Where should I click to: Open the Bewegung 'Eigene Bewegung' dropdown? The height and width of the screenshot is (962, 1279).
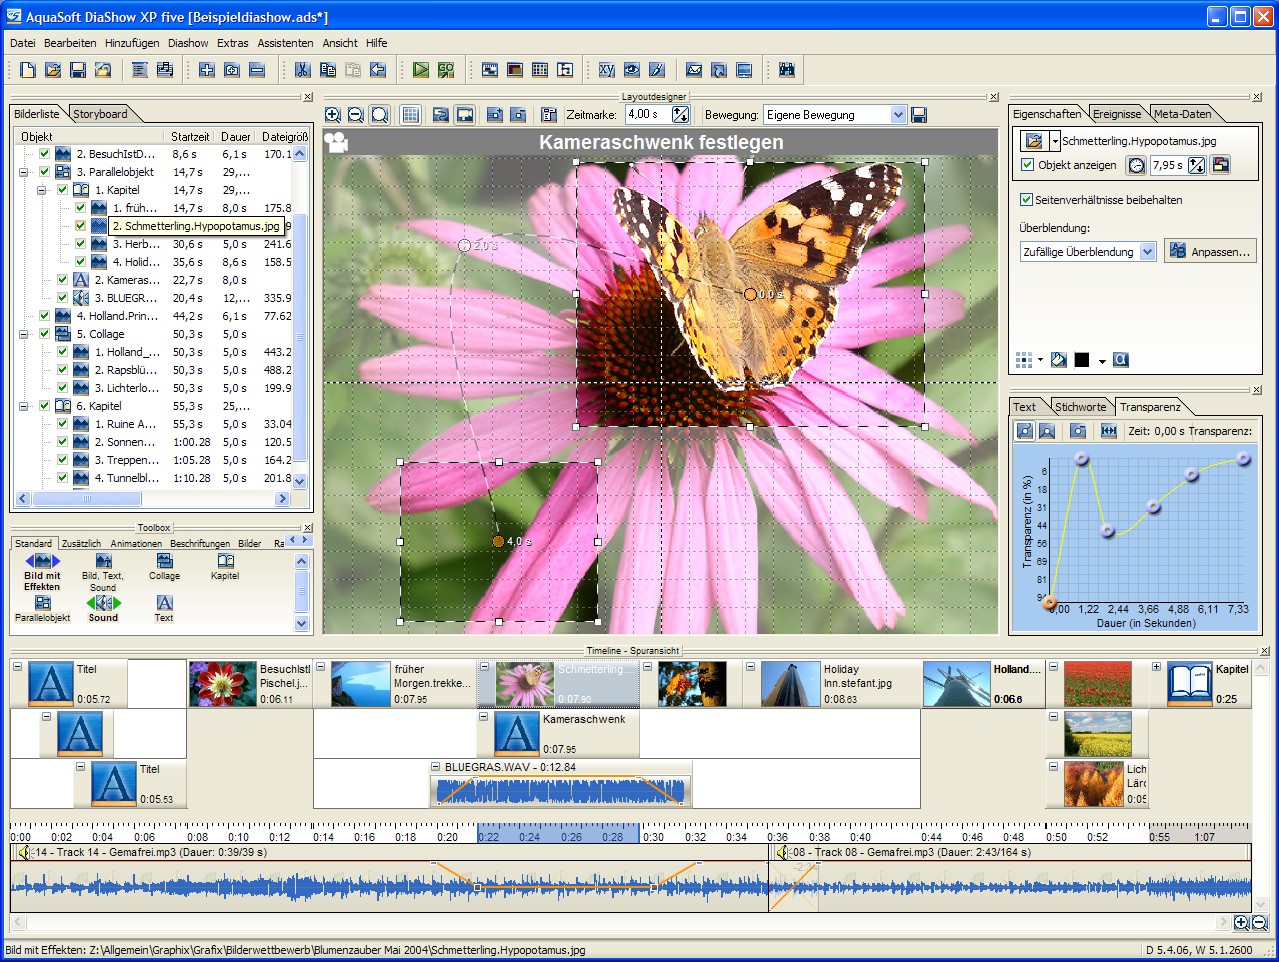pyautogui.click(x=897, y=115)
